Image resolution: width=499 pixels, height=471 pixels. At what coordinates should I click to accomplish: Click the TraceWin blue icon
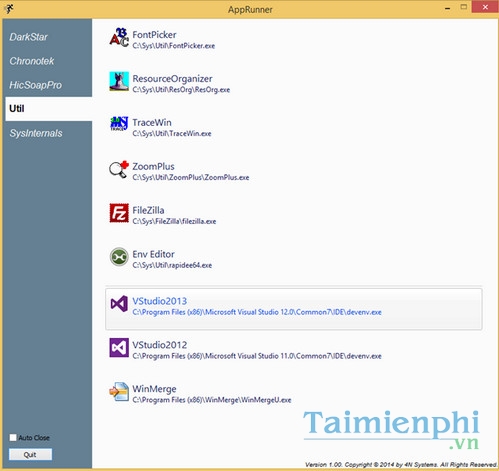[119, 124]
